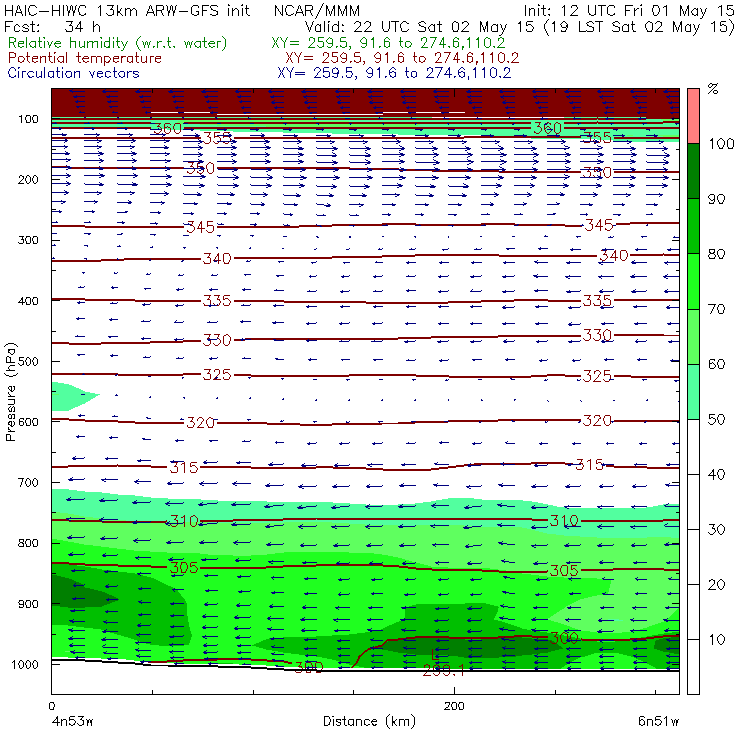Viewport: 740px width, 740px height.
Task: Click the '%' unit above the colorbar
Action: (713, 89)
